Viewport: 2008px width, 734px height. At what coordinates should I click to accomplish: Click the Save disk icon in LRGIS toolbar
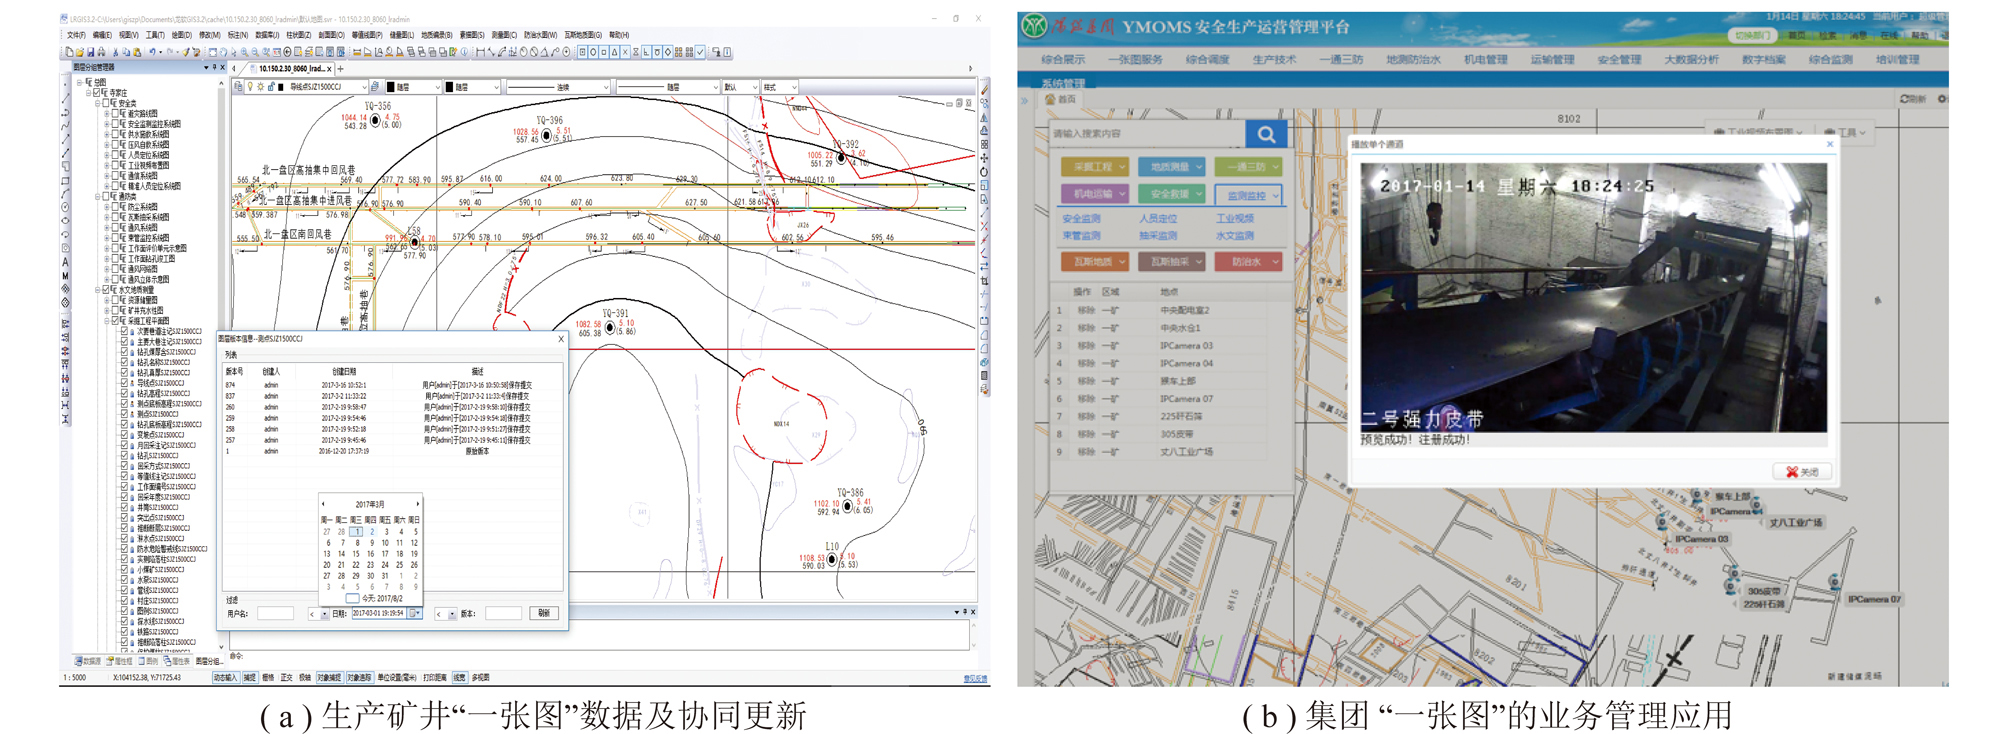(x=90, y=52)
